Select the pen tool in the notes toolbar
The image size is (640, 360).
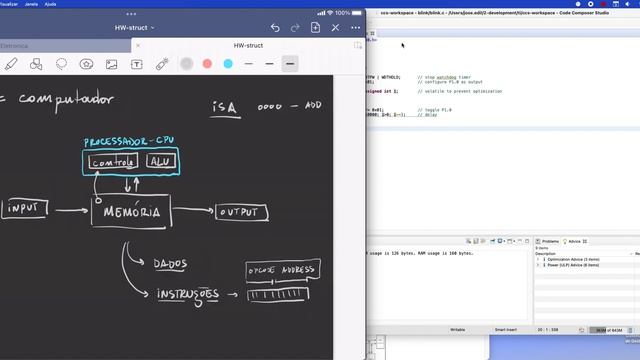click(x=11, y=64)
